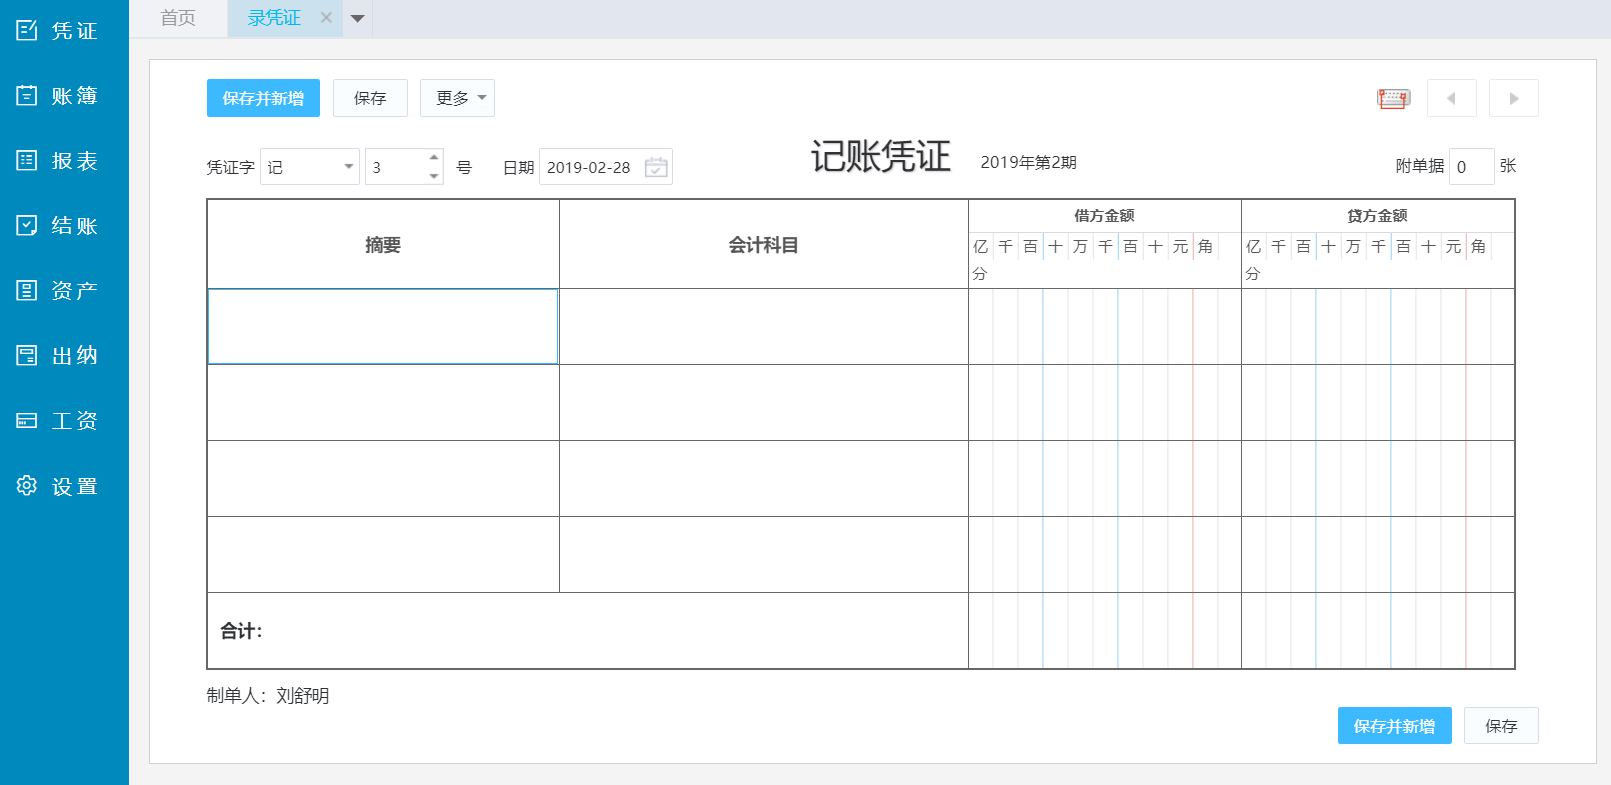1611x785 pixels.
Task: Switch to the 首页 tab
Action: pyautogui.click(x=178, y=18)
